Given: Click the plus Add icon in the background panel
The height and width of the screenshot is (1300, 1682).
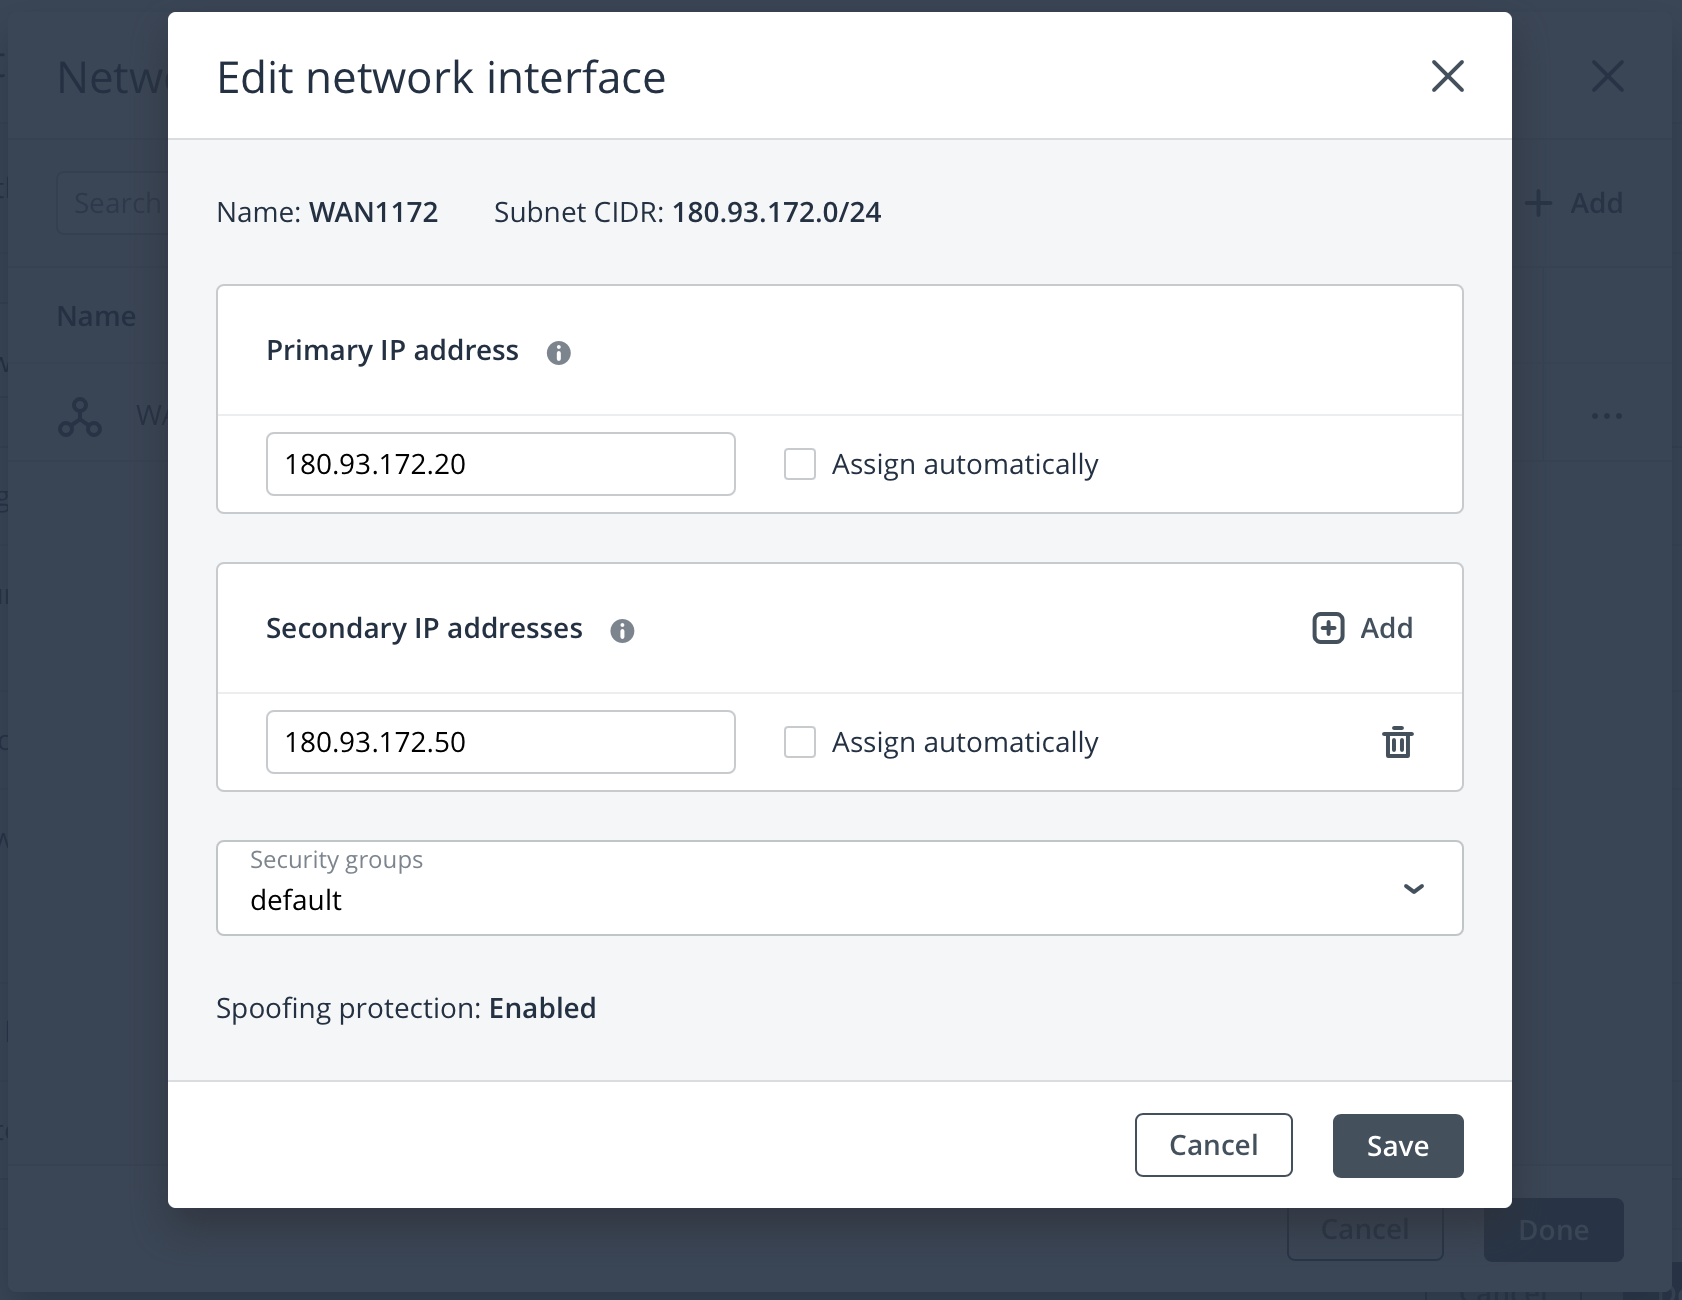Looking at the screenshot, I should click(x=1537, y=203).
